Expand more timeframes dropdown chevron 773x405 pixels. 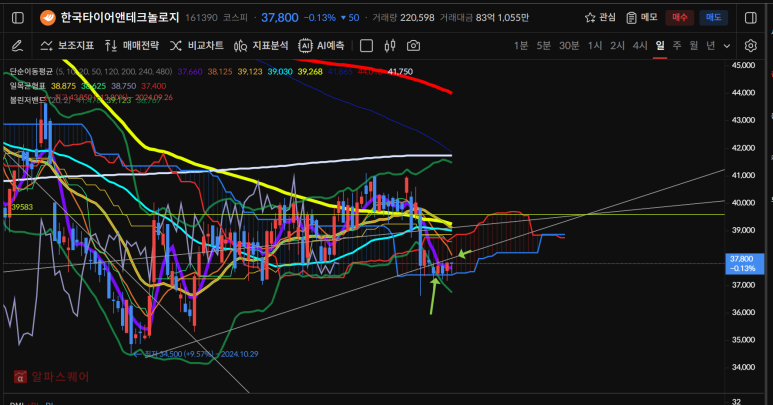[727, 46]
